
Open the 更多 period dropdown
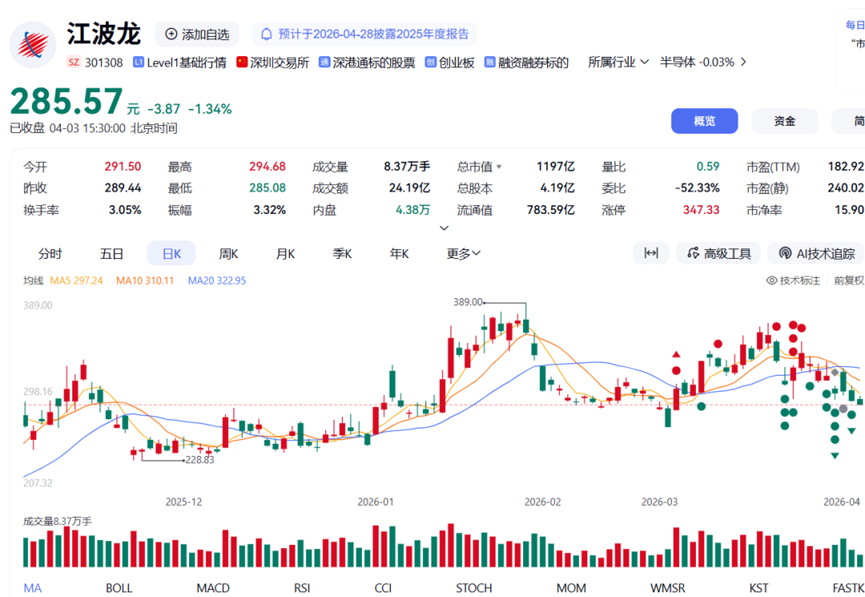[x=463, y=254]
